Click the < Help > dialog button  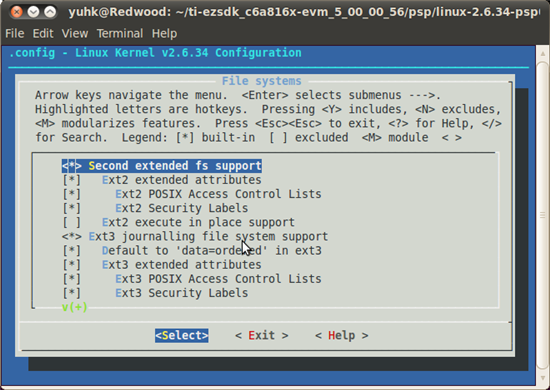pos(342,336)
